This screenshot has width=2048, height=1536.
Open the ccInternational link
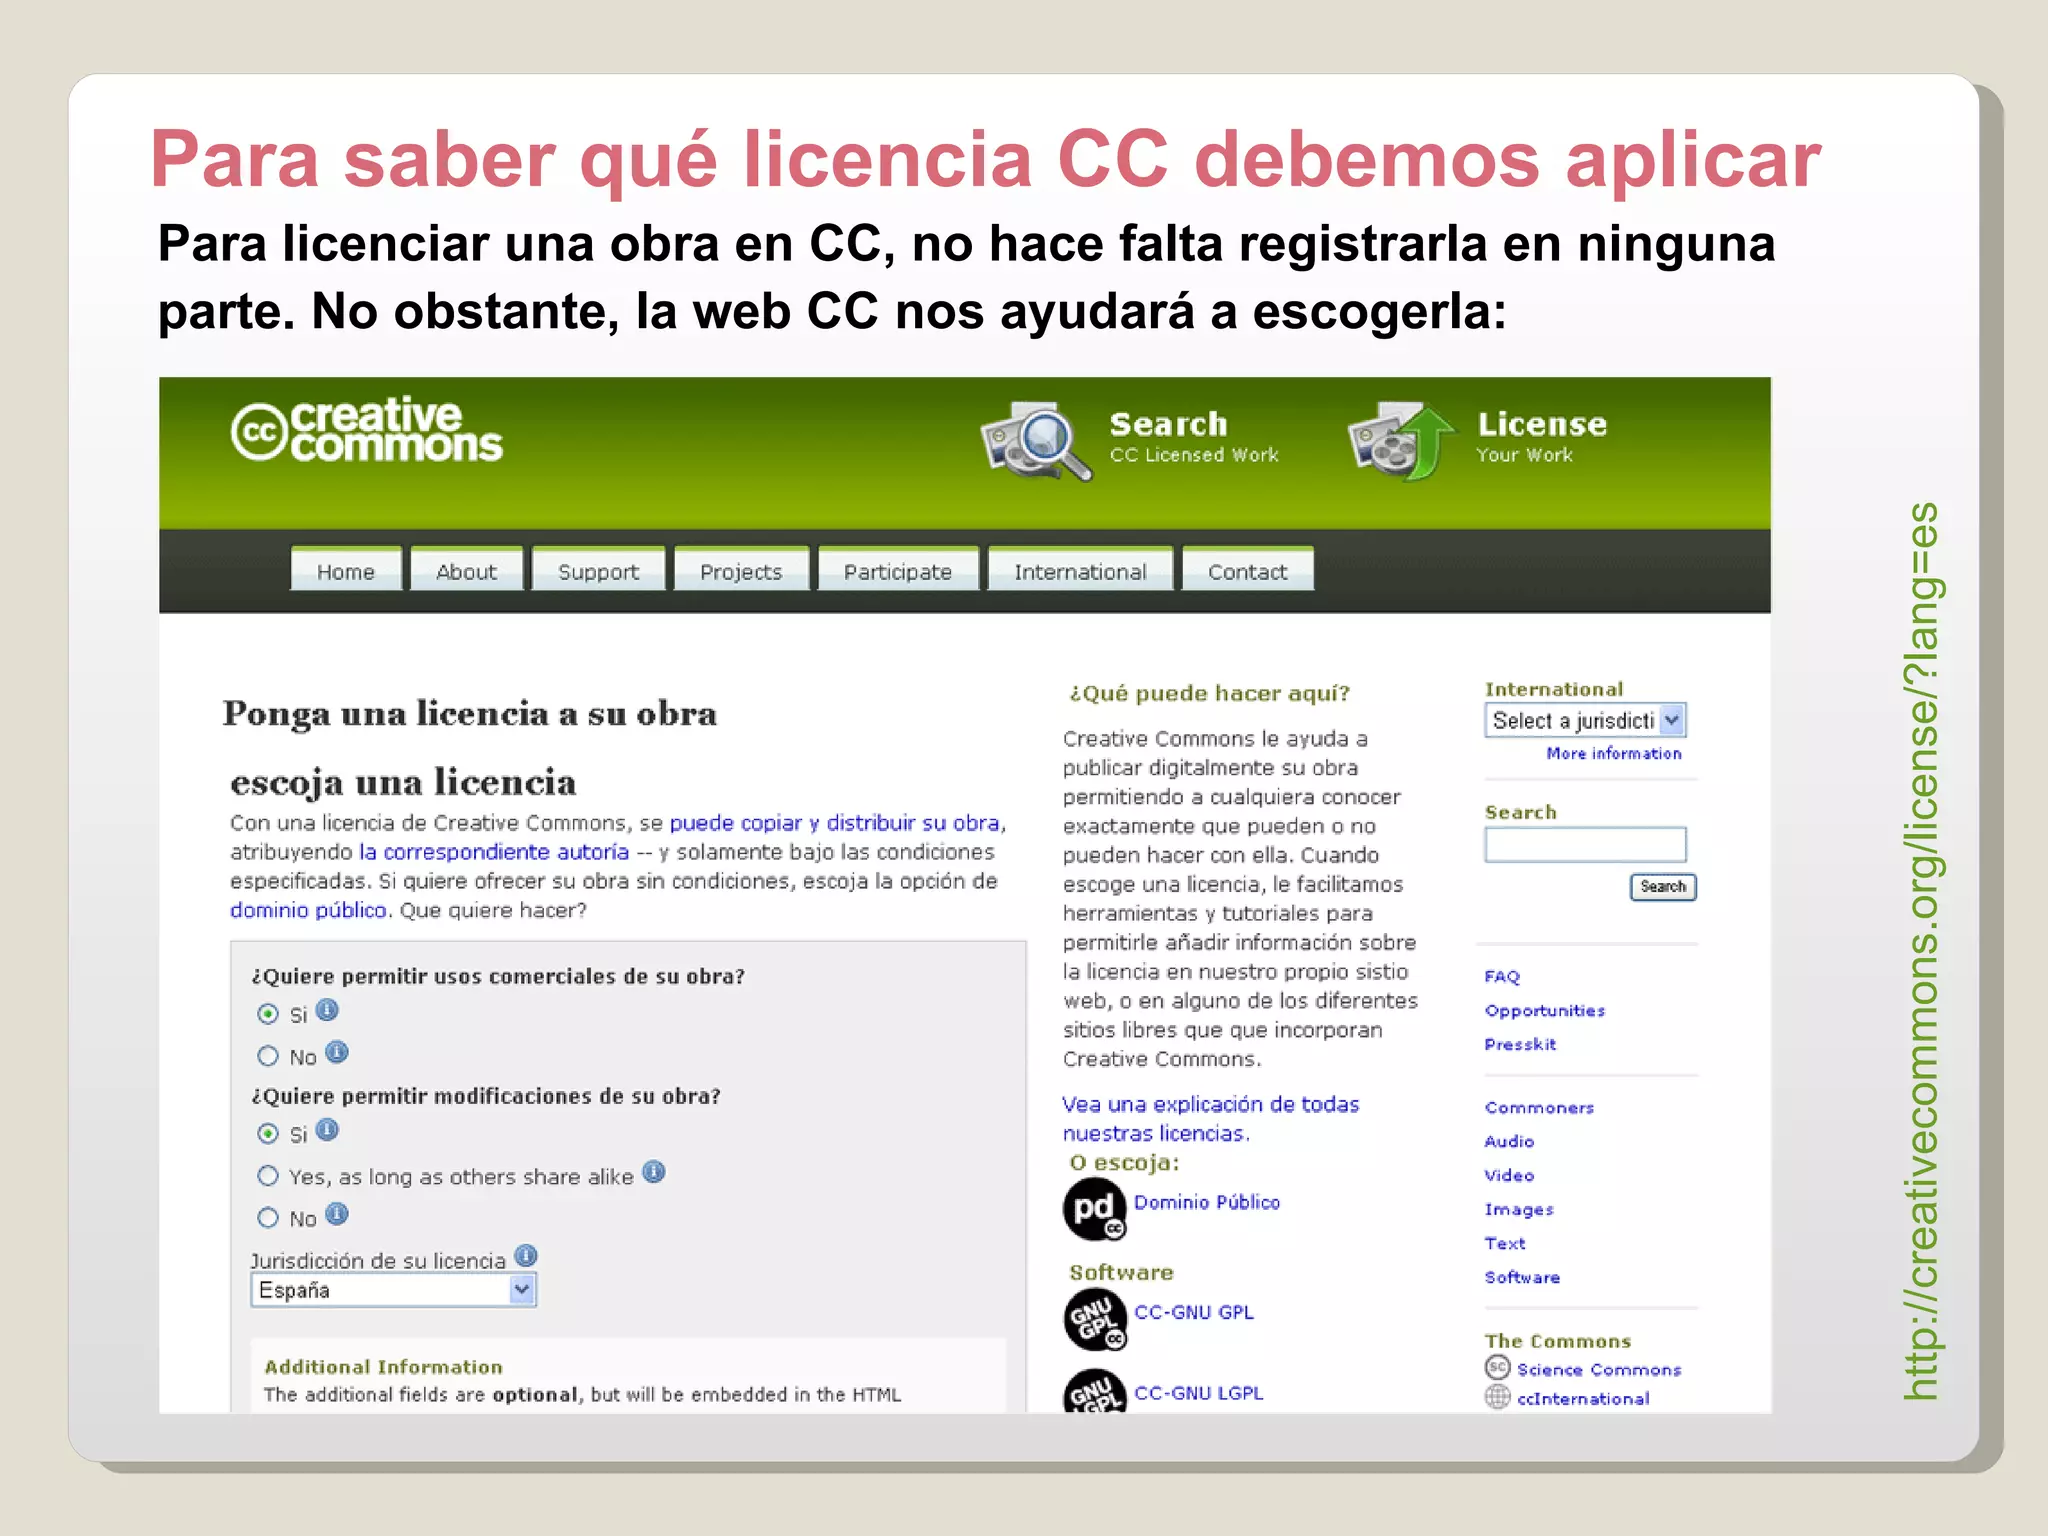[1583, 1399]
